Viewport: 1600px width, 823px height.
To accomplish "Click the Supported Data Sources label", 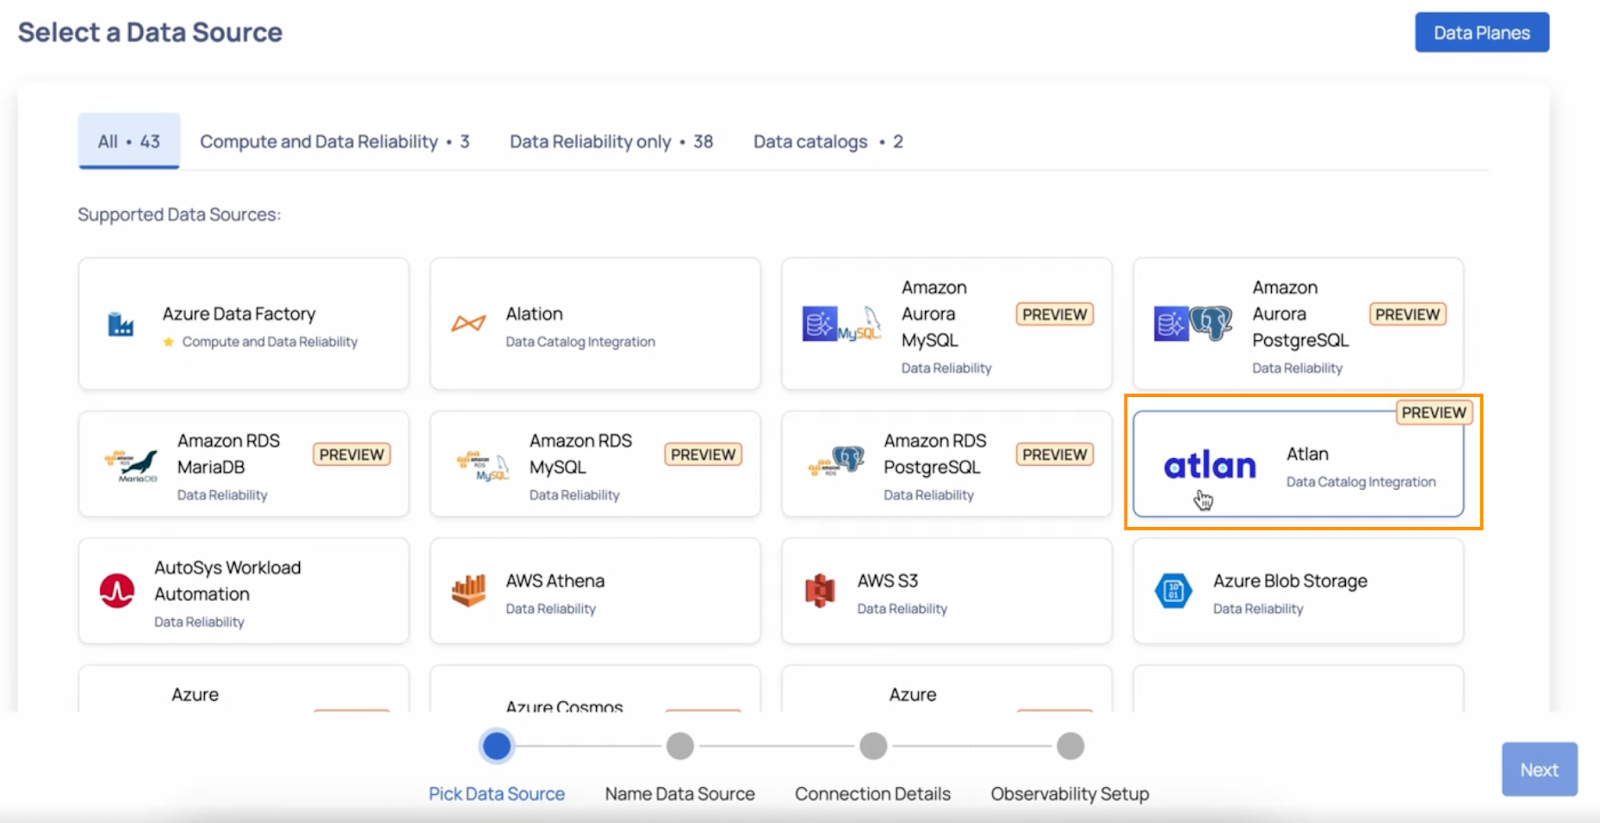I will coord(179,215).
